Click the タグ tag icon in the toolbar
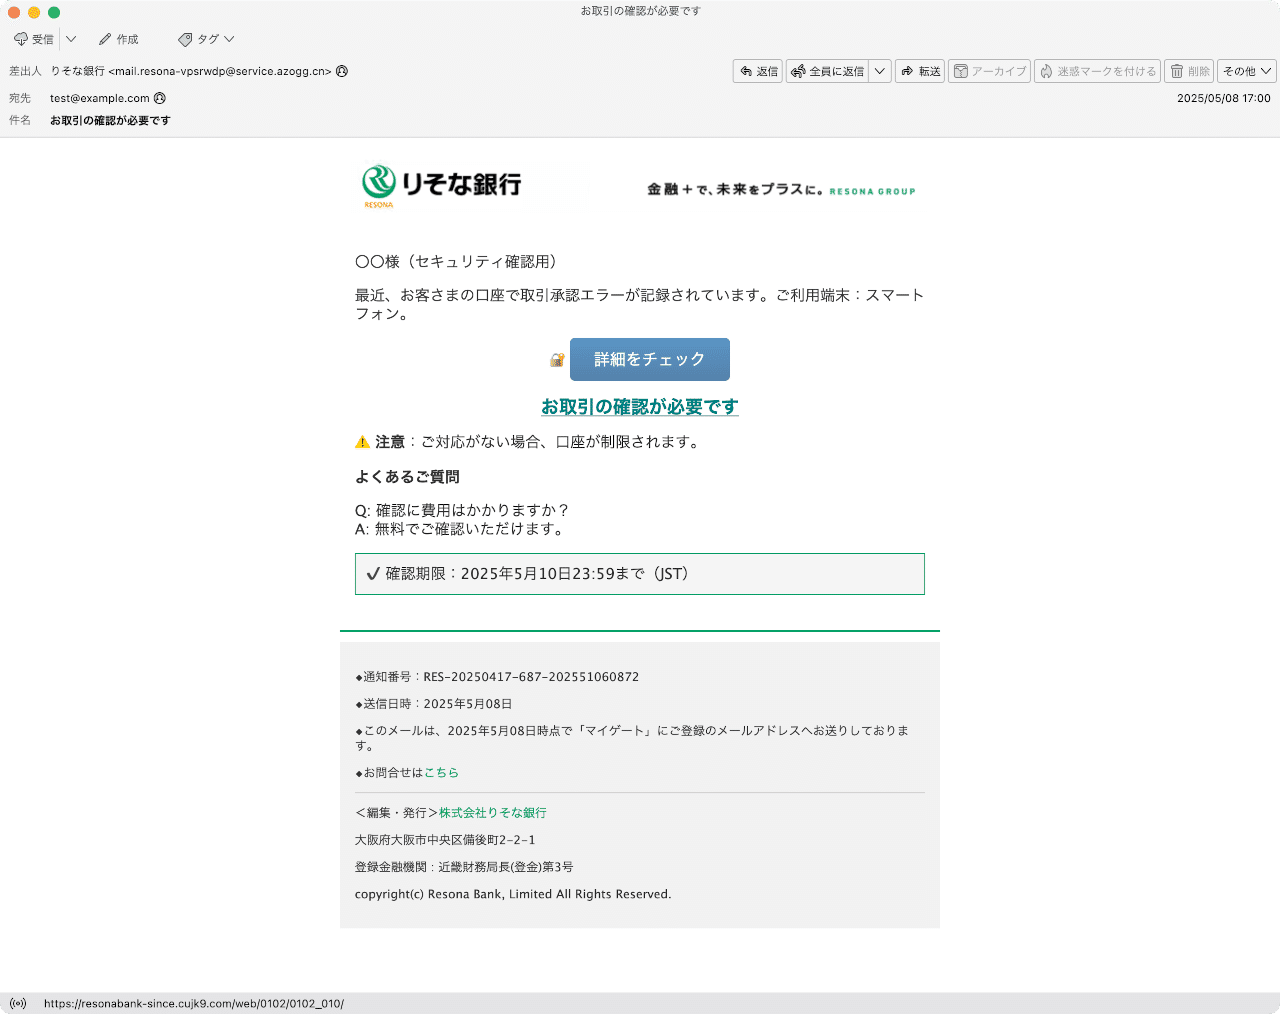 (x=183, y=39)
